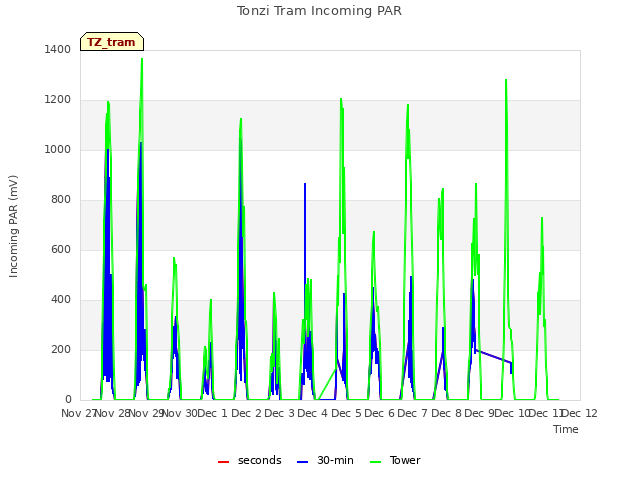This screenshot has height=480, width=640.
Task: Click the green Tower legend color marker
Action: click(375, 462)
